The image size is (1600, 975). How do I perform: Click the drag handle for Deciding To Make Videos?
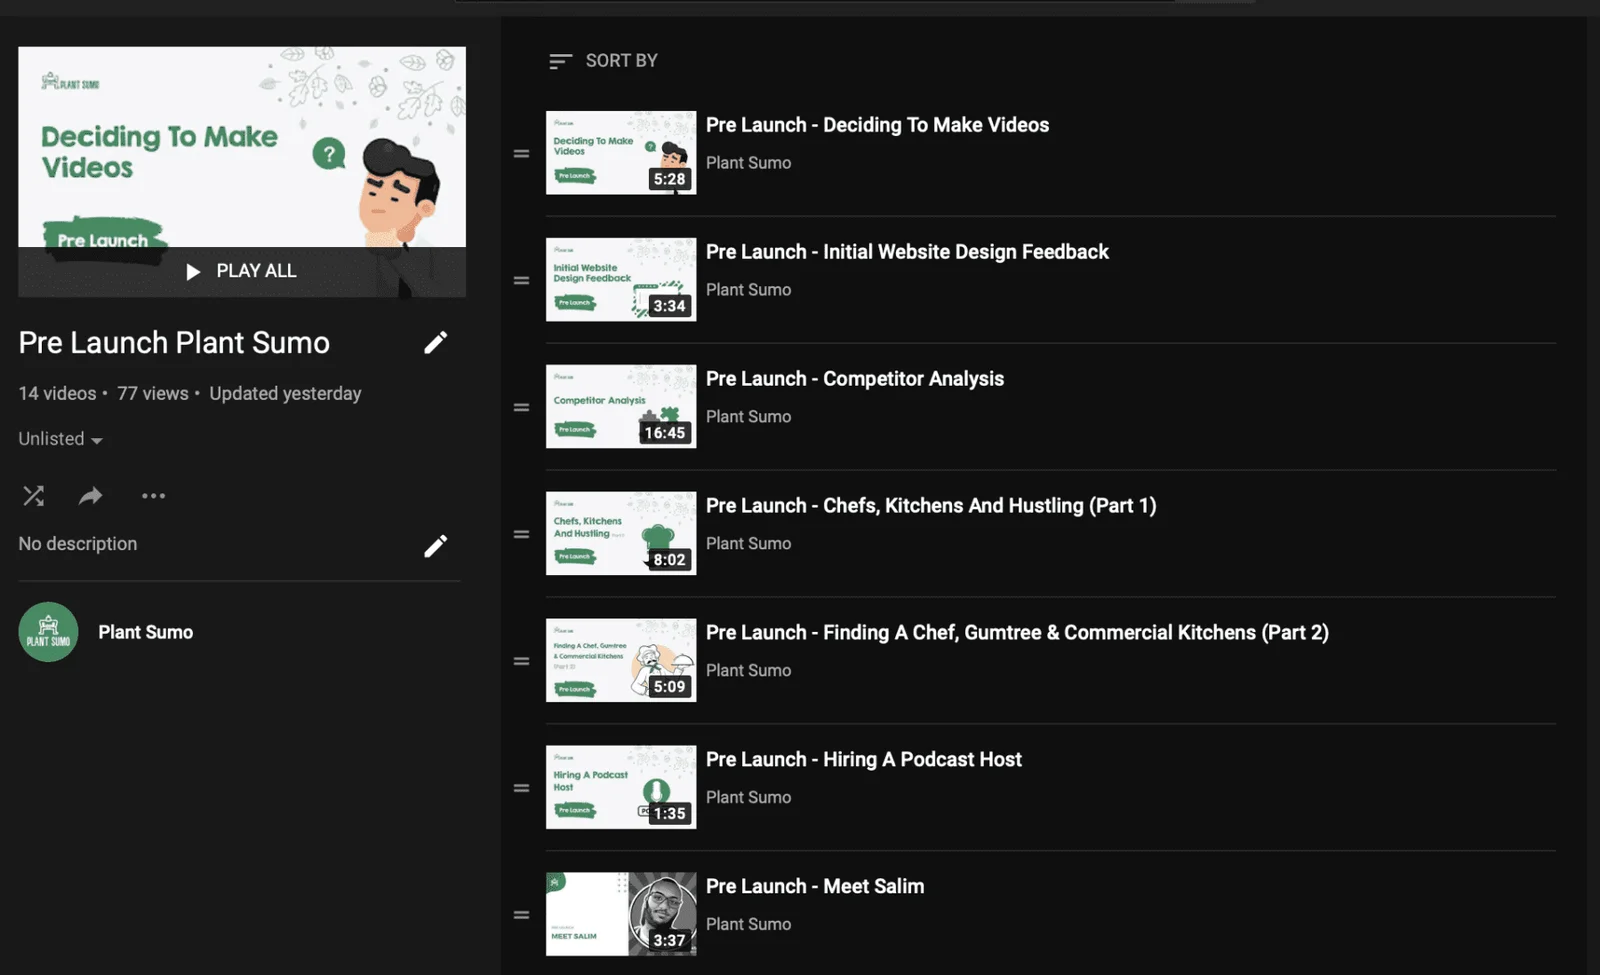[521, 153]
